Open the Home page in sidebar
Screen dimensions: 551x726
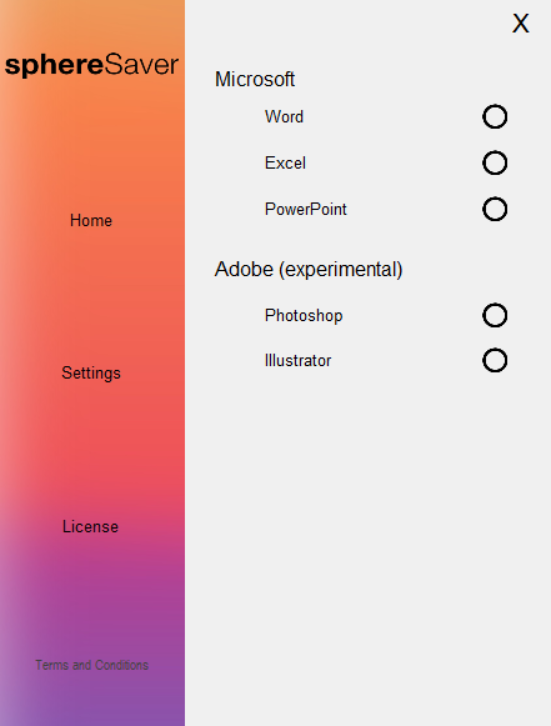point(91,220)
